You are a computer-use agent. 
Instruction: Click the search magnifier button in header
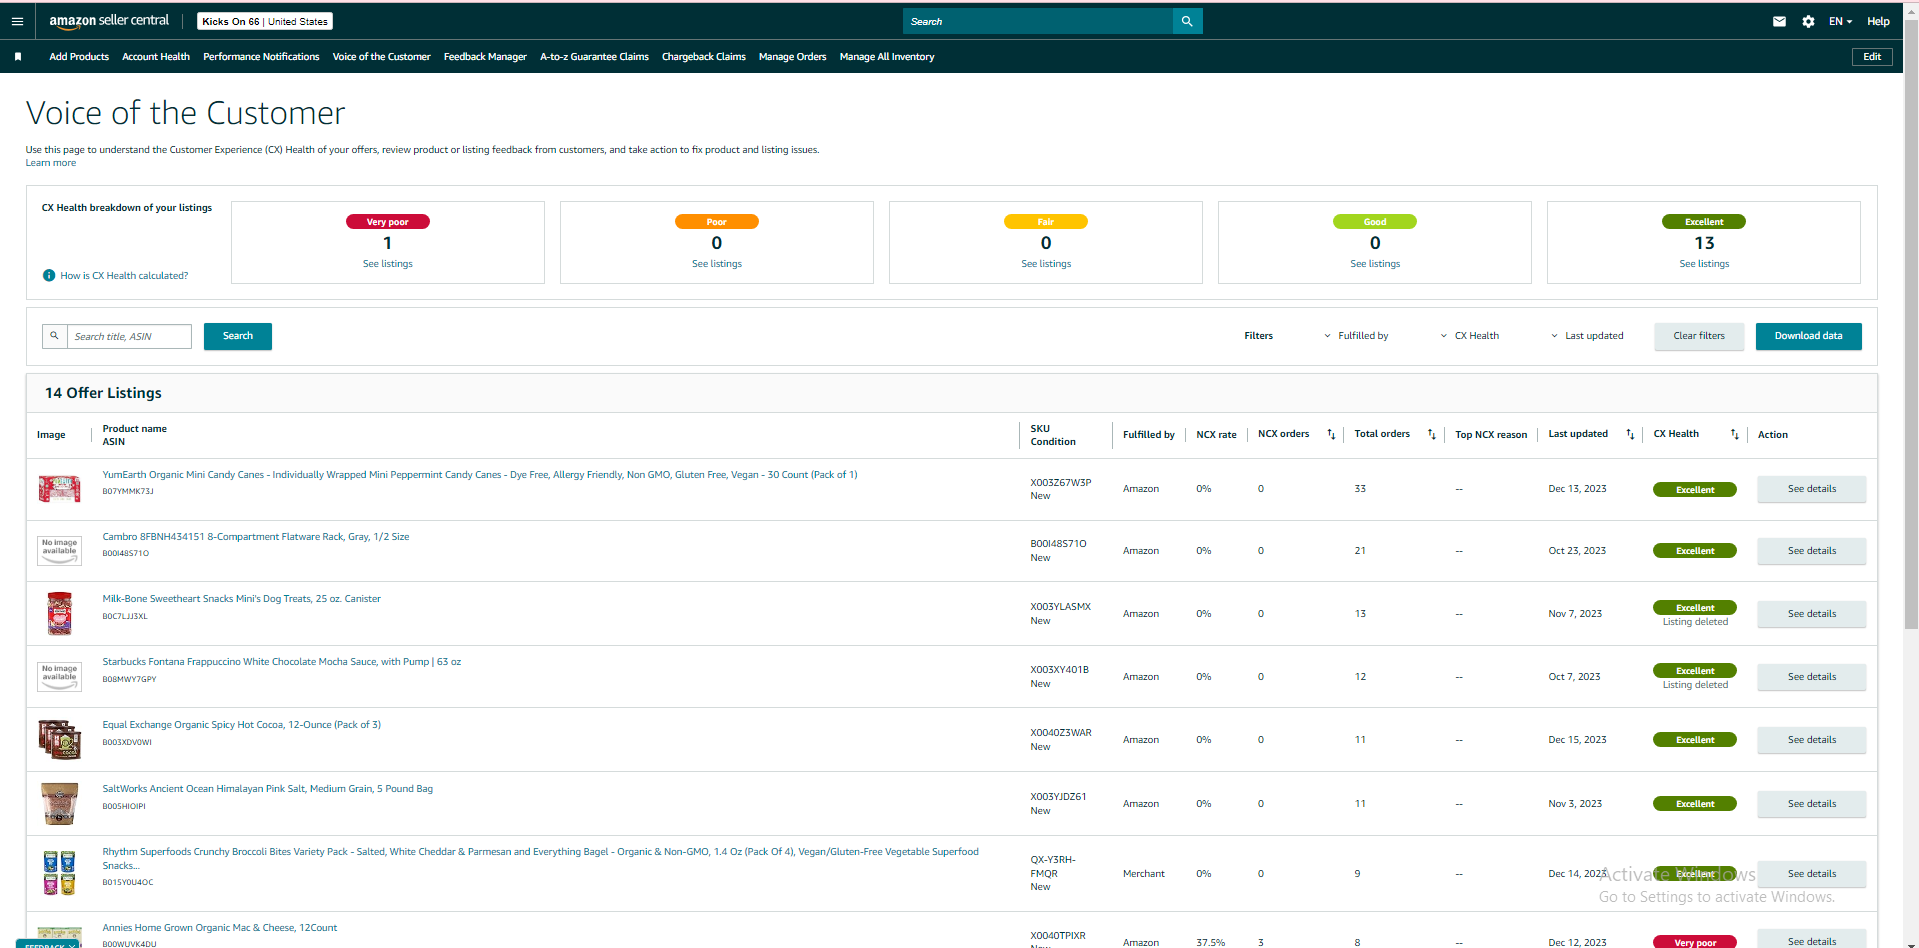(x=1187, y=21)
